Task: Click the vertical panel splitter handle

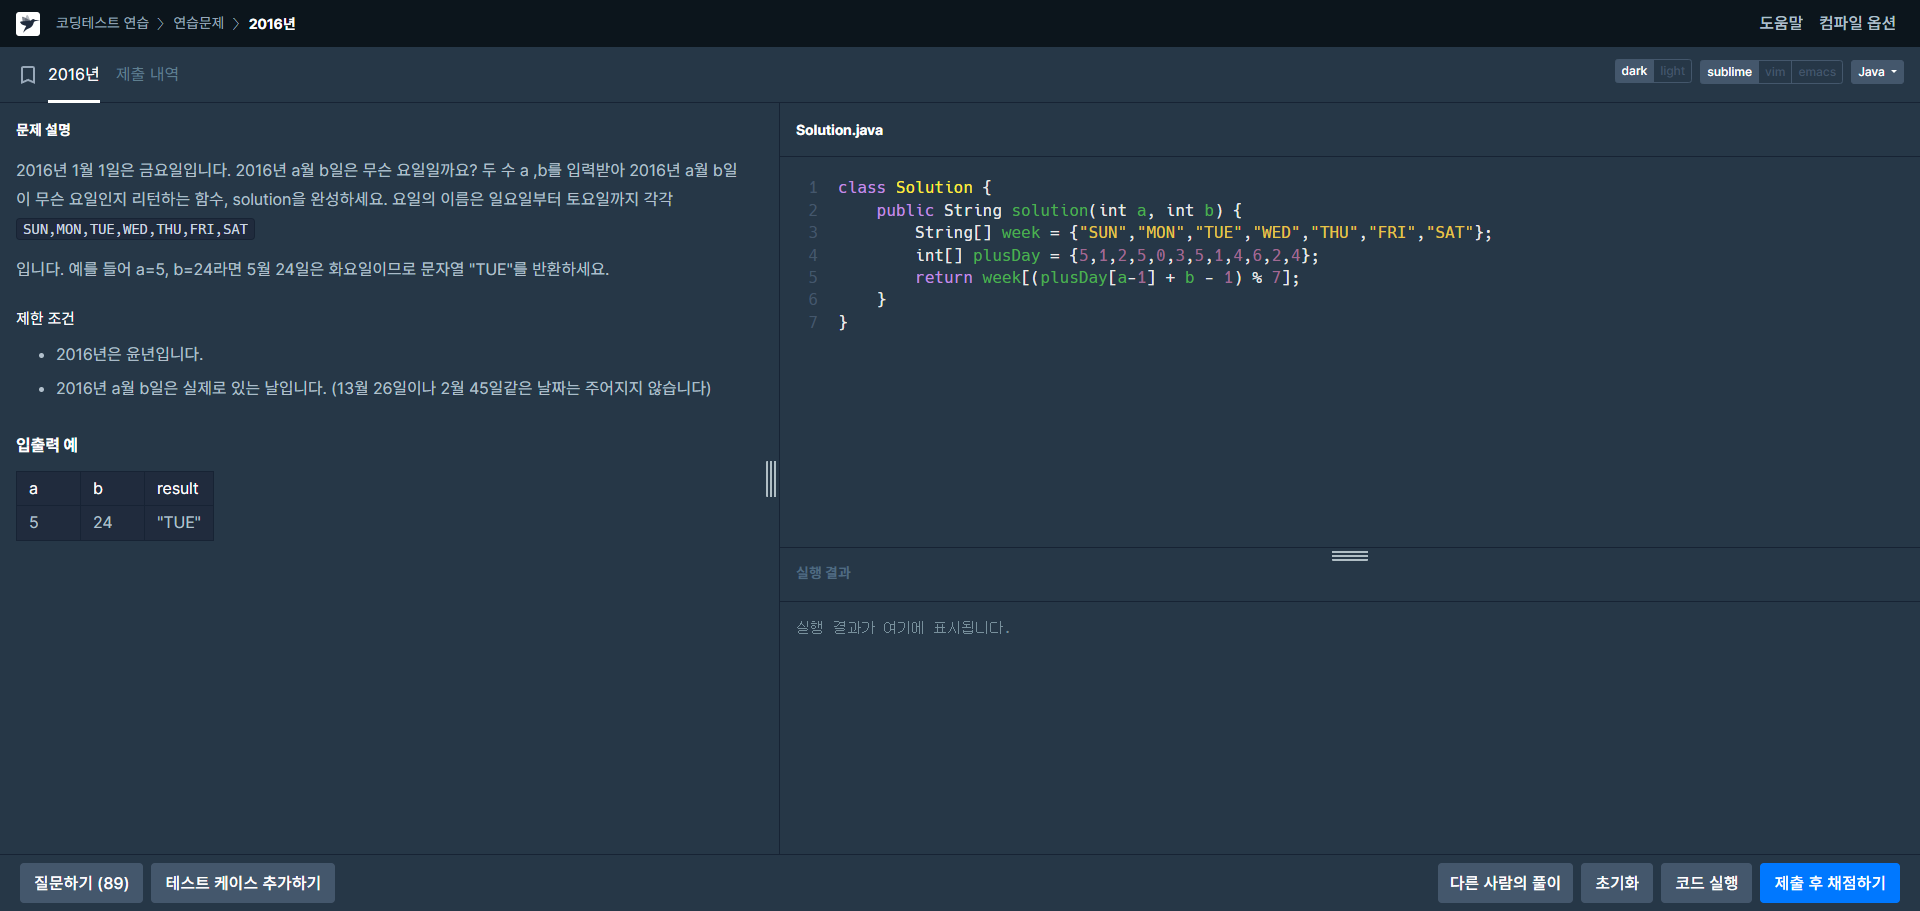Action: (771, 479)
